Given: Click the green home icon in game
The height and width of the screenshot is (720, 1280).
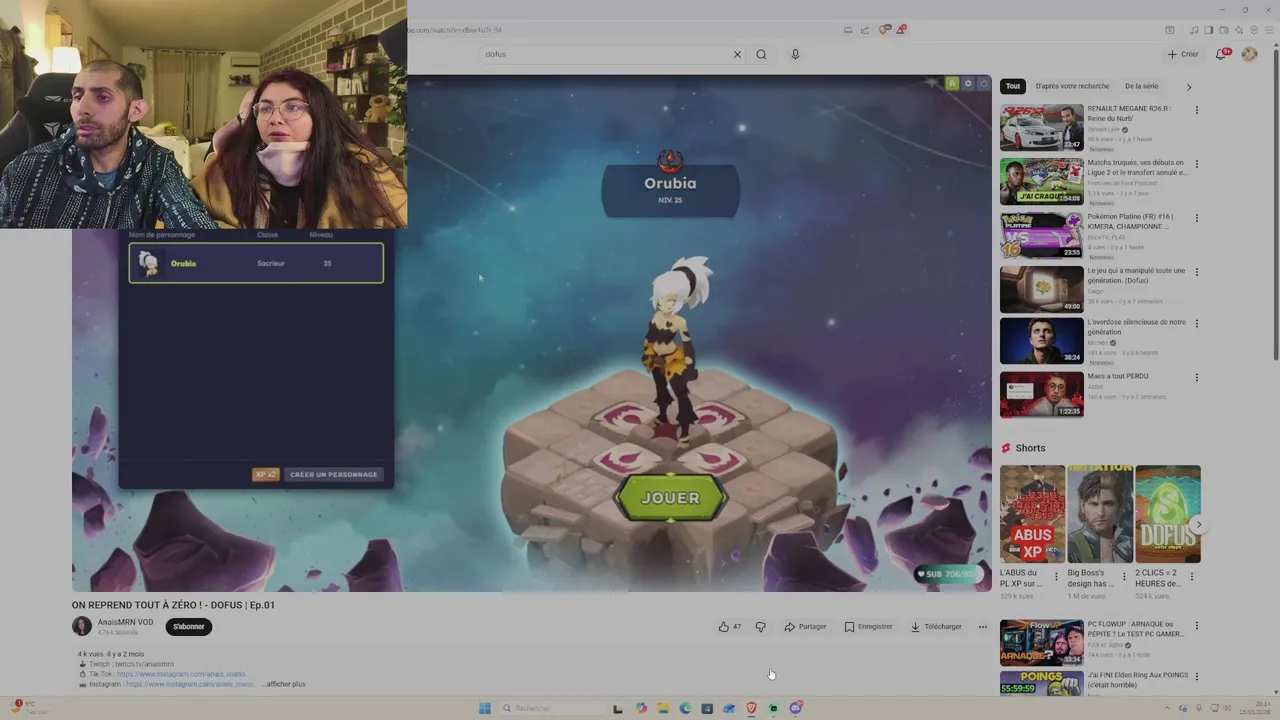Looking at the screenshot, I should pyautogui.click(x=952, y=84).
